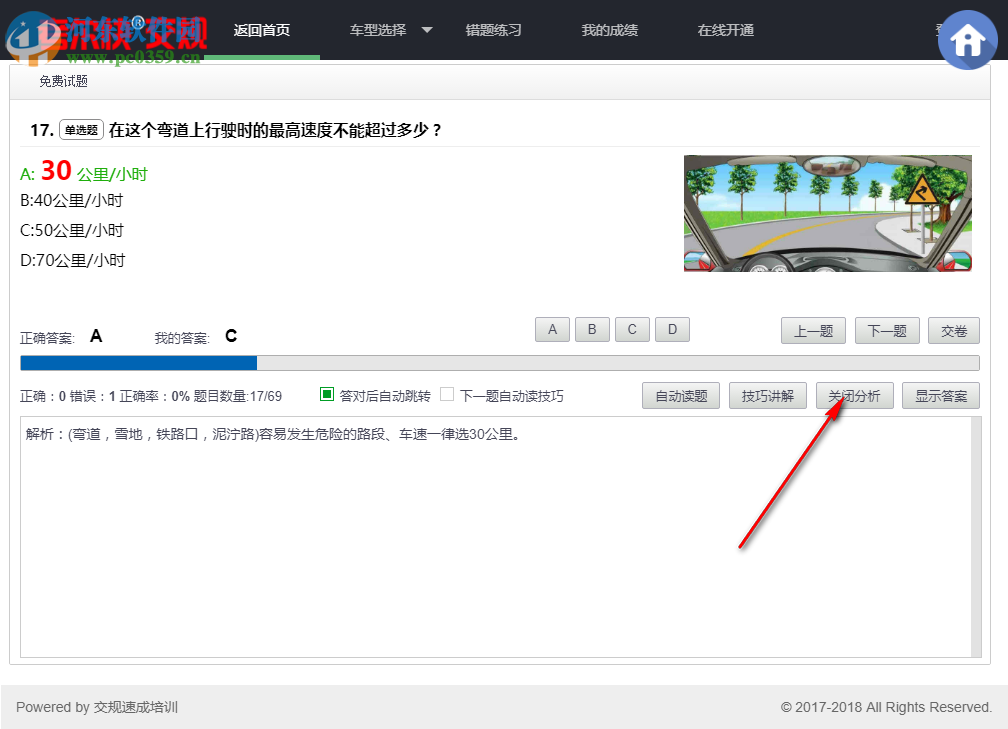Switch to the 免费试题 tab
Screen dimensions: 1008x729
[62, 81]
